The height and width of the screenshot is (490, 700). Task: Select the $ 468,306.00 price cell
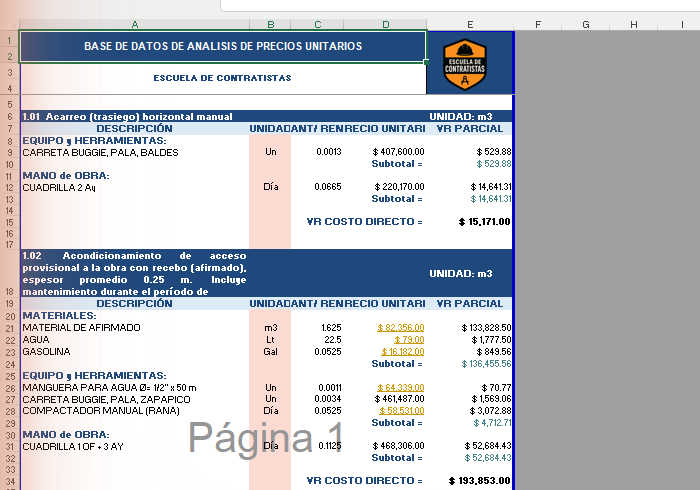pyautogui.click(x=385, y=446)
